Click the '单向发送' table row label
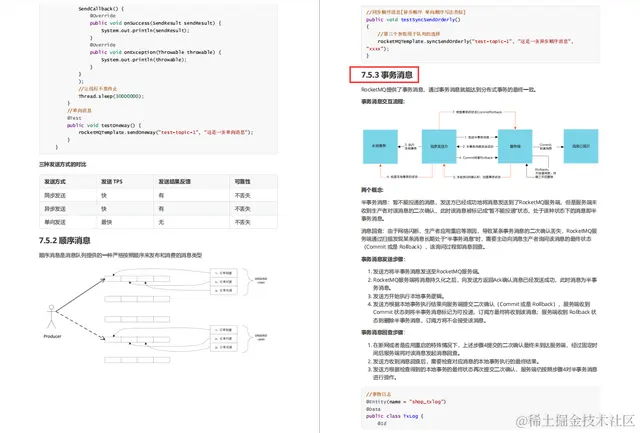Image resolution: width=640 pixels, height=433 pixels. pyautogui.click(x=55, y=222)
